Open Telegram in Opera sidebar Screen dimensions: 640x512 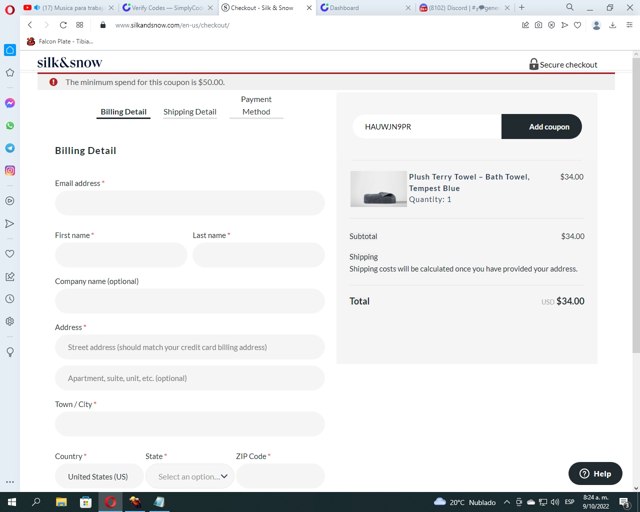point(10,148)
